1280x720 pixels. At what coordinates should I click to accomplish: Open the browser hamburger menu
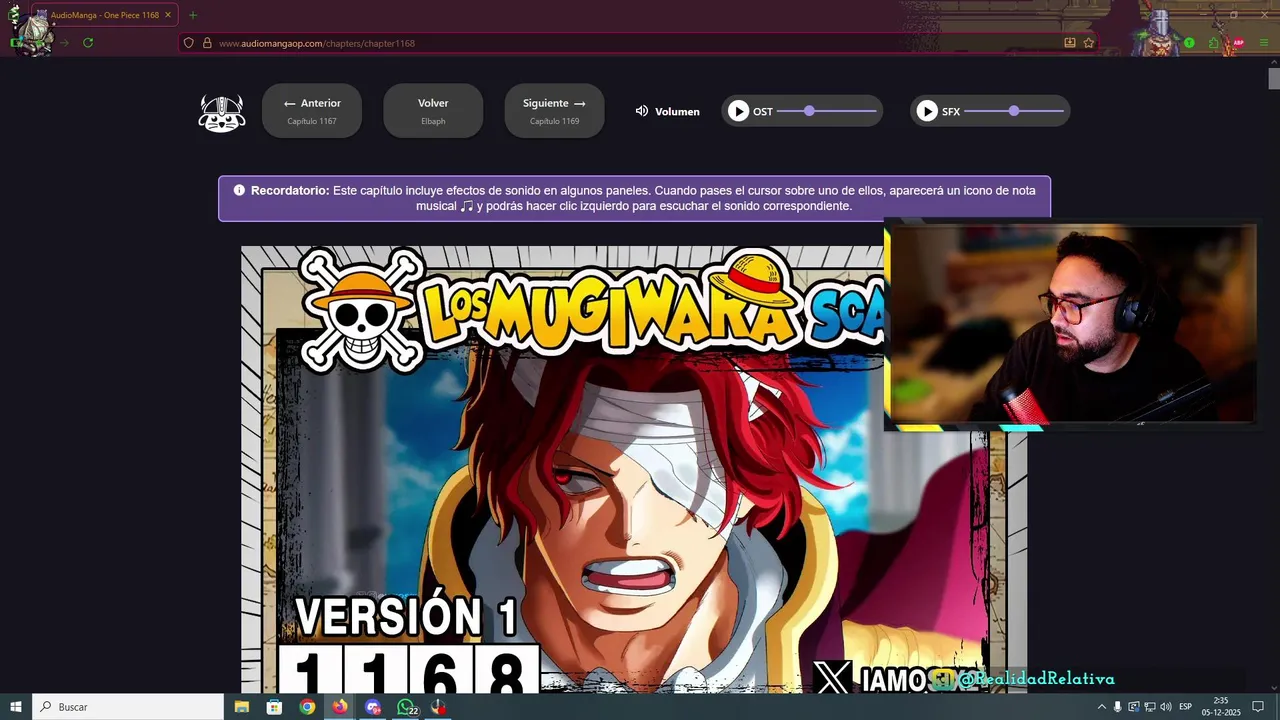[1263, 43]
